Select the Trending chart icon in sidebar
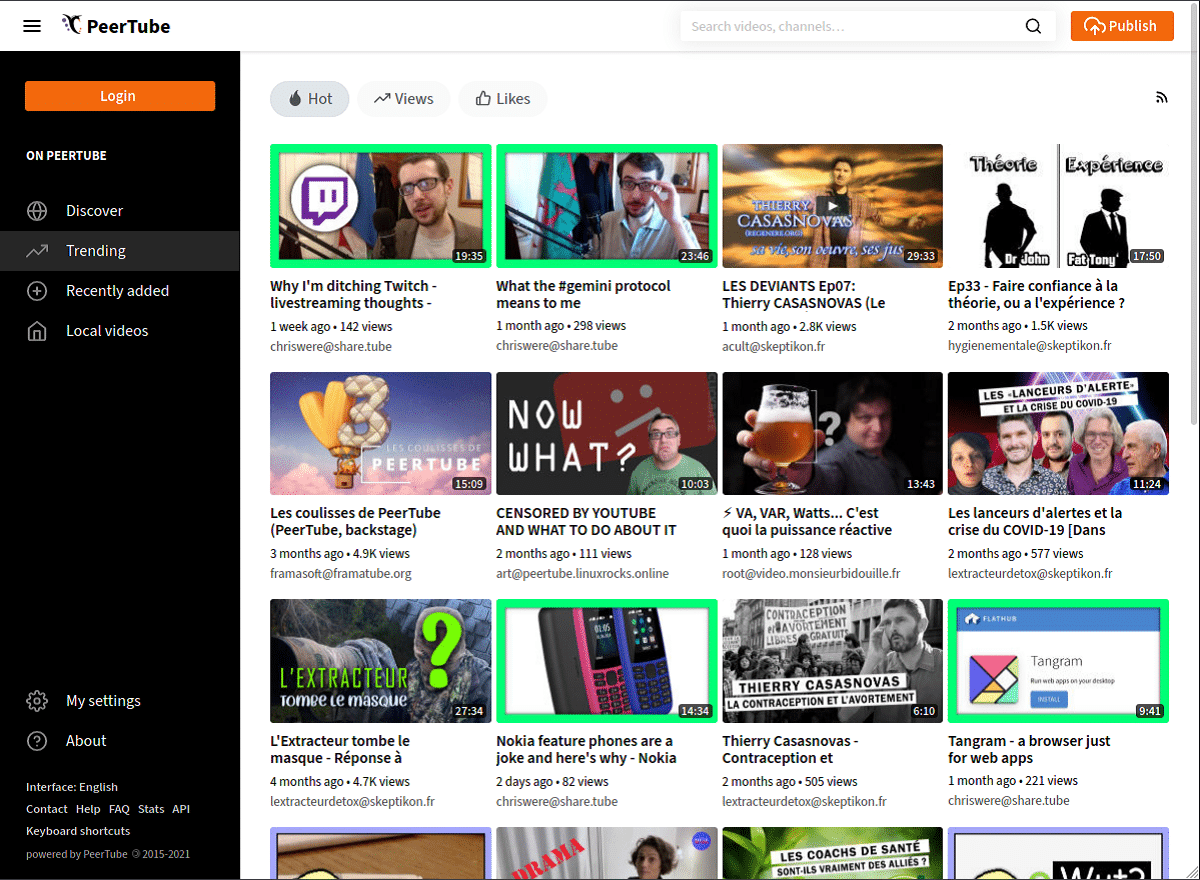The image size is (1200, 880). point(37,250)
